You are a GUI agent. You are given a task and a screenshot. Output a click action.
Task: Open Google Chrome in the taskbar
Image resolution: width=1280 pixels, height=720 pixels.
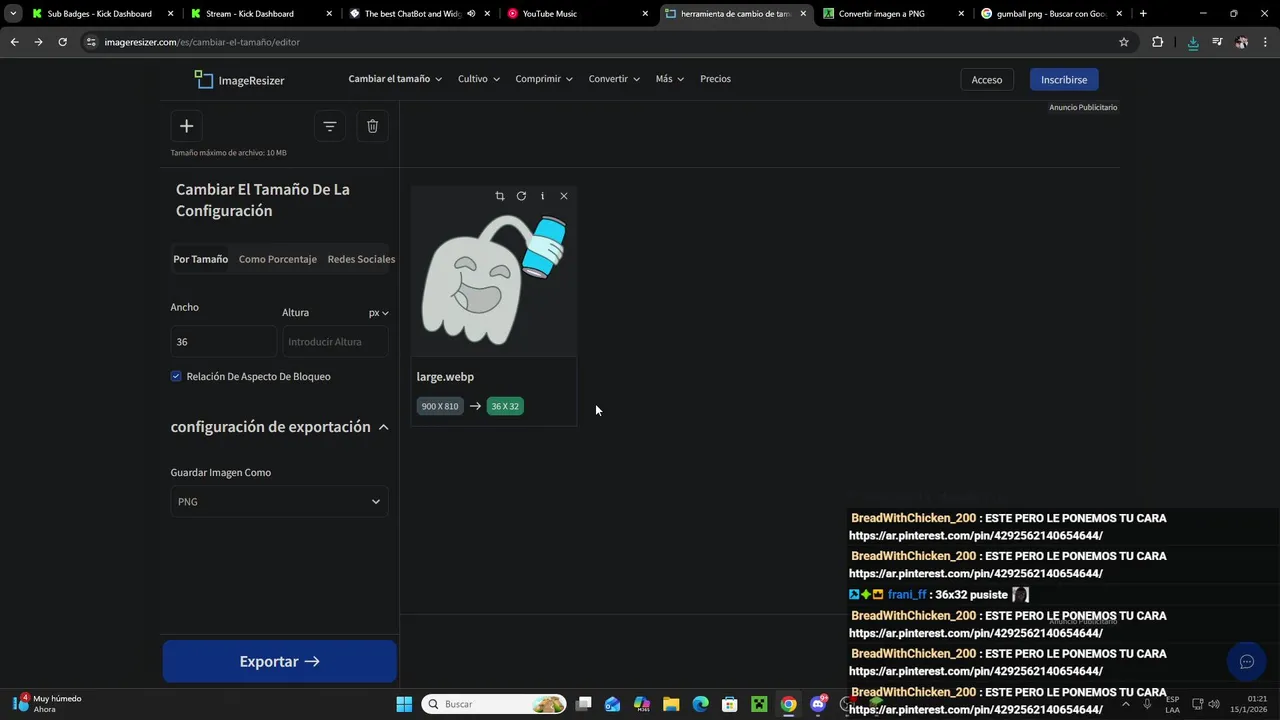click(x=789, y=704)
